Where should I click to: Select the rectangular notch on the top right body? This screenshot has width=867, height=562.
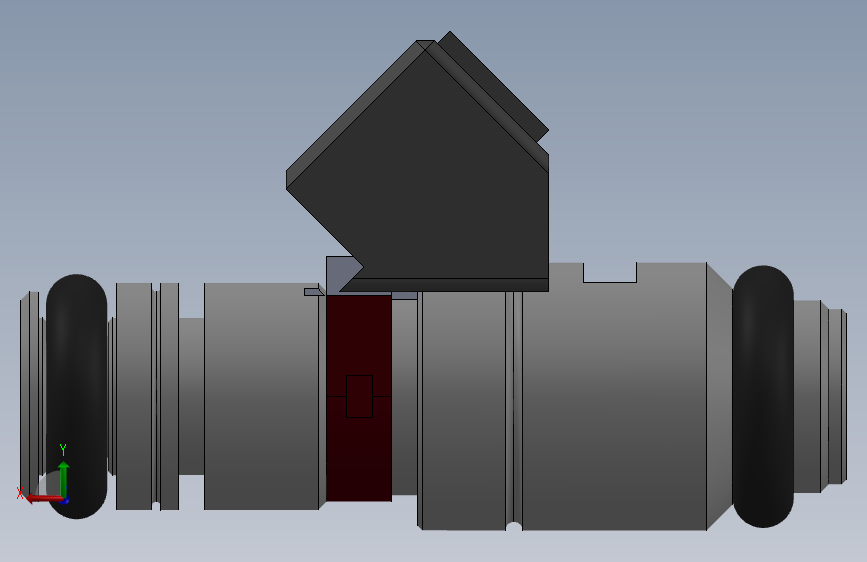[x=610, y=273]
